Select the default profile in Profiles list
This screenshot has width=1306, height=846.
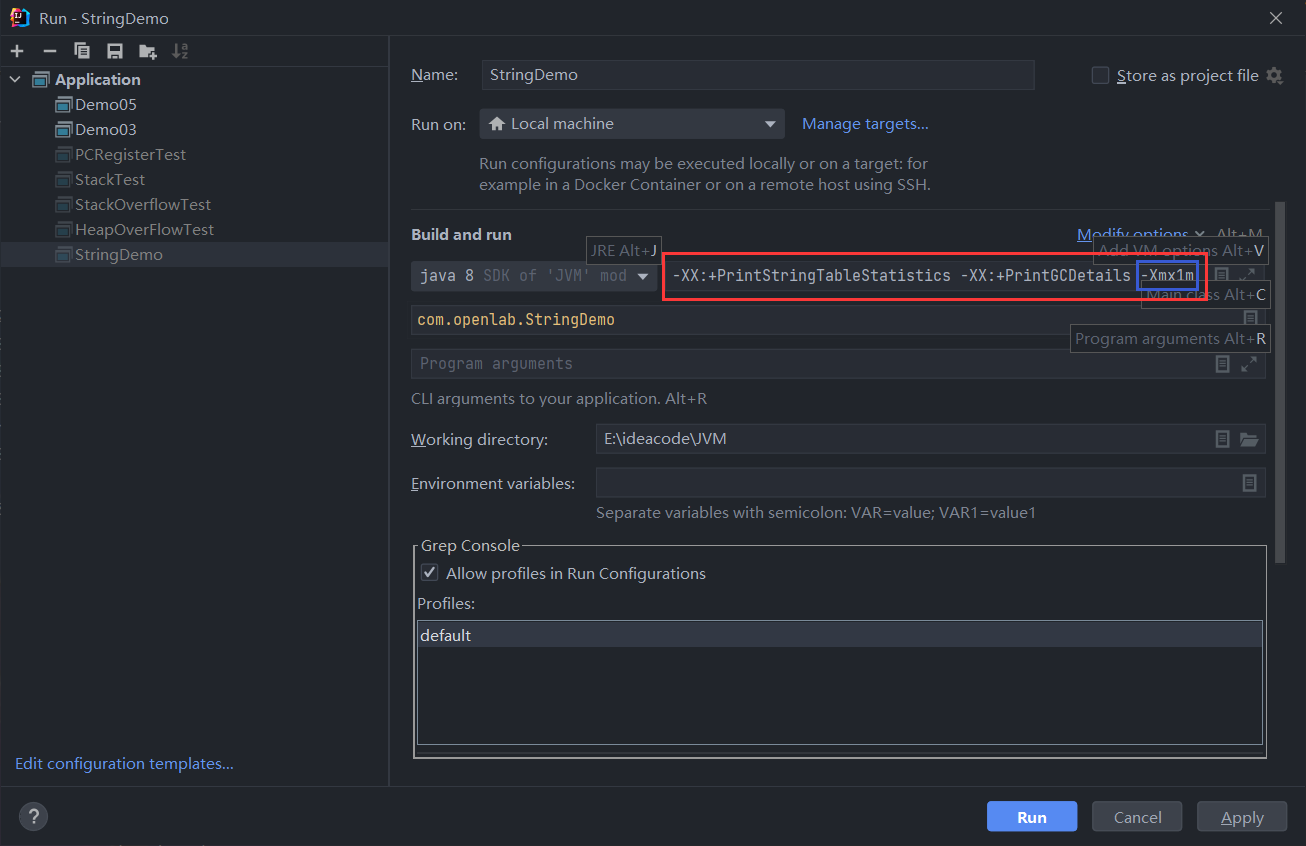[839, 635]
